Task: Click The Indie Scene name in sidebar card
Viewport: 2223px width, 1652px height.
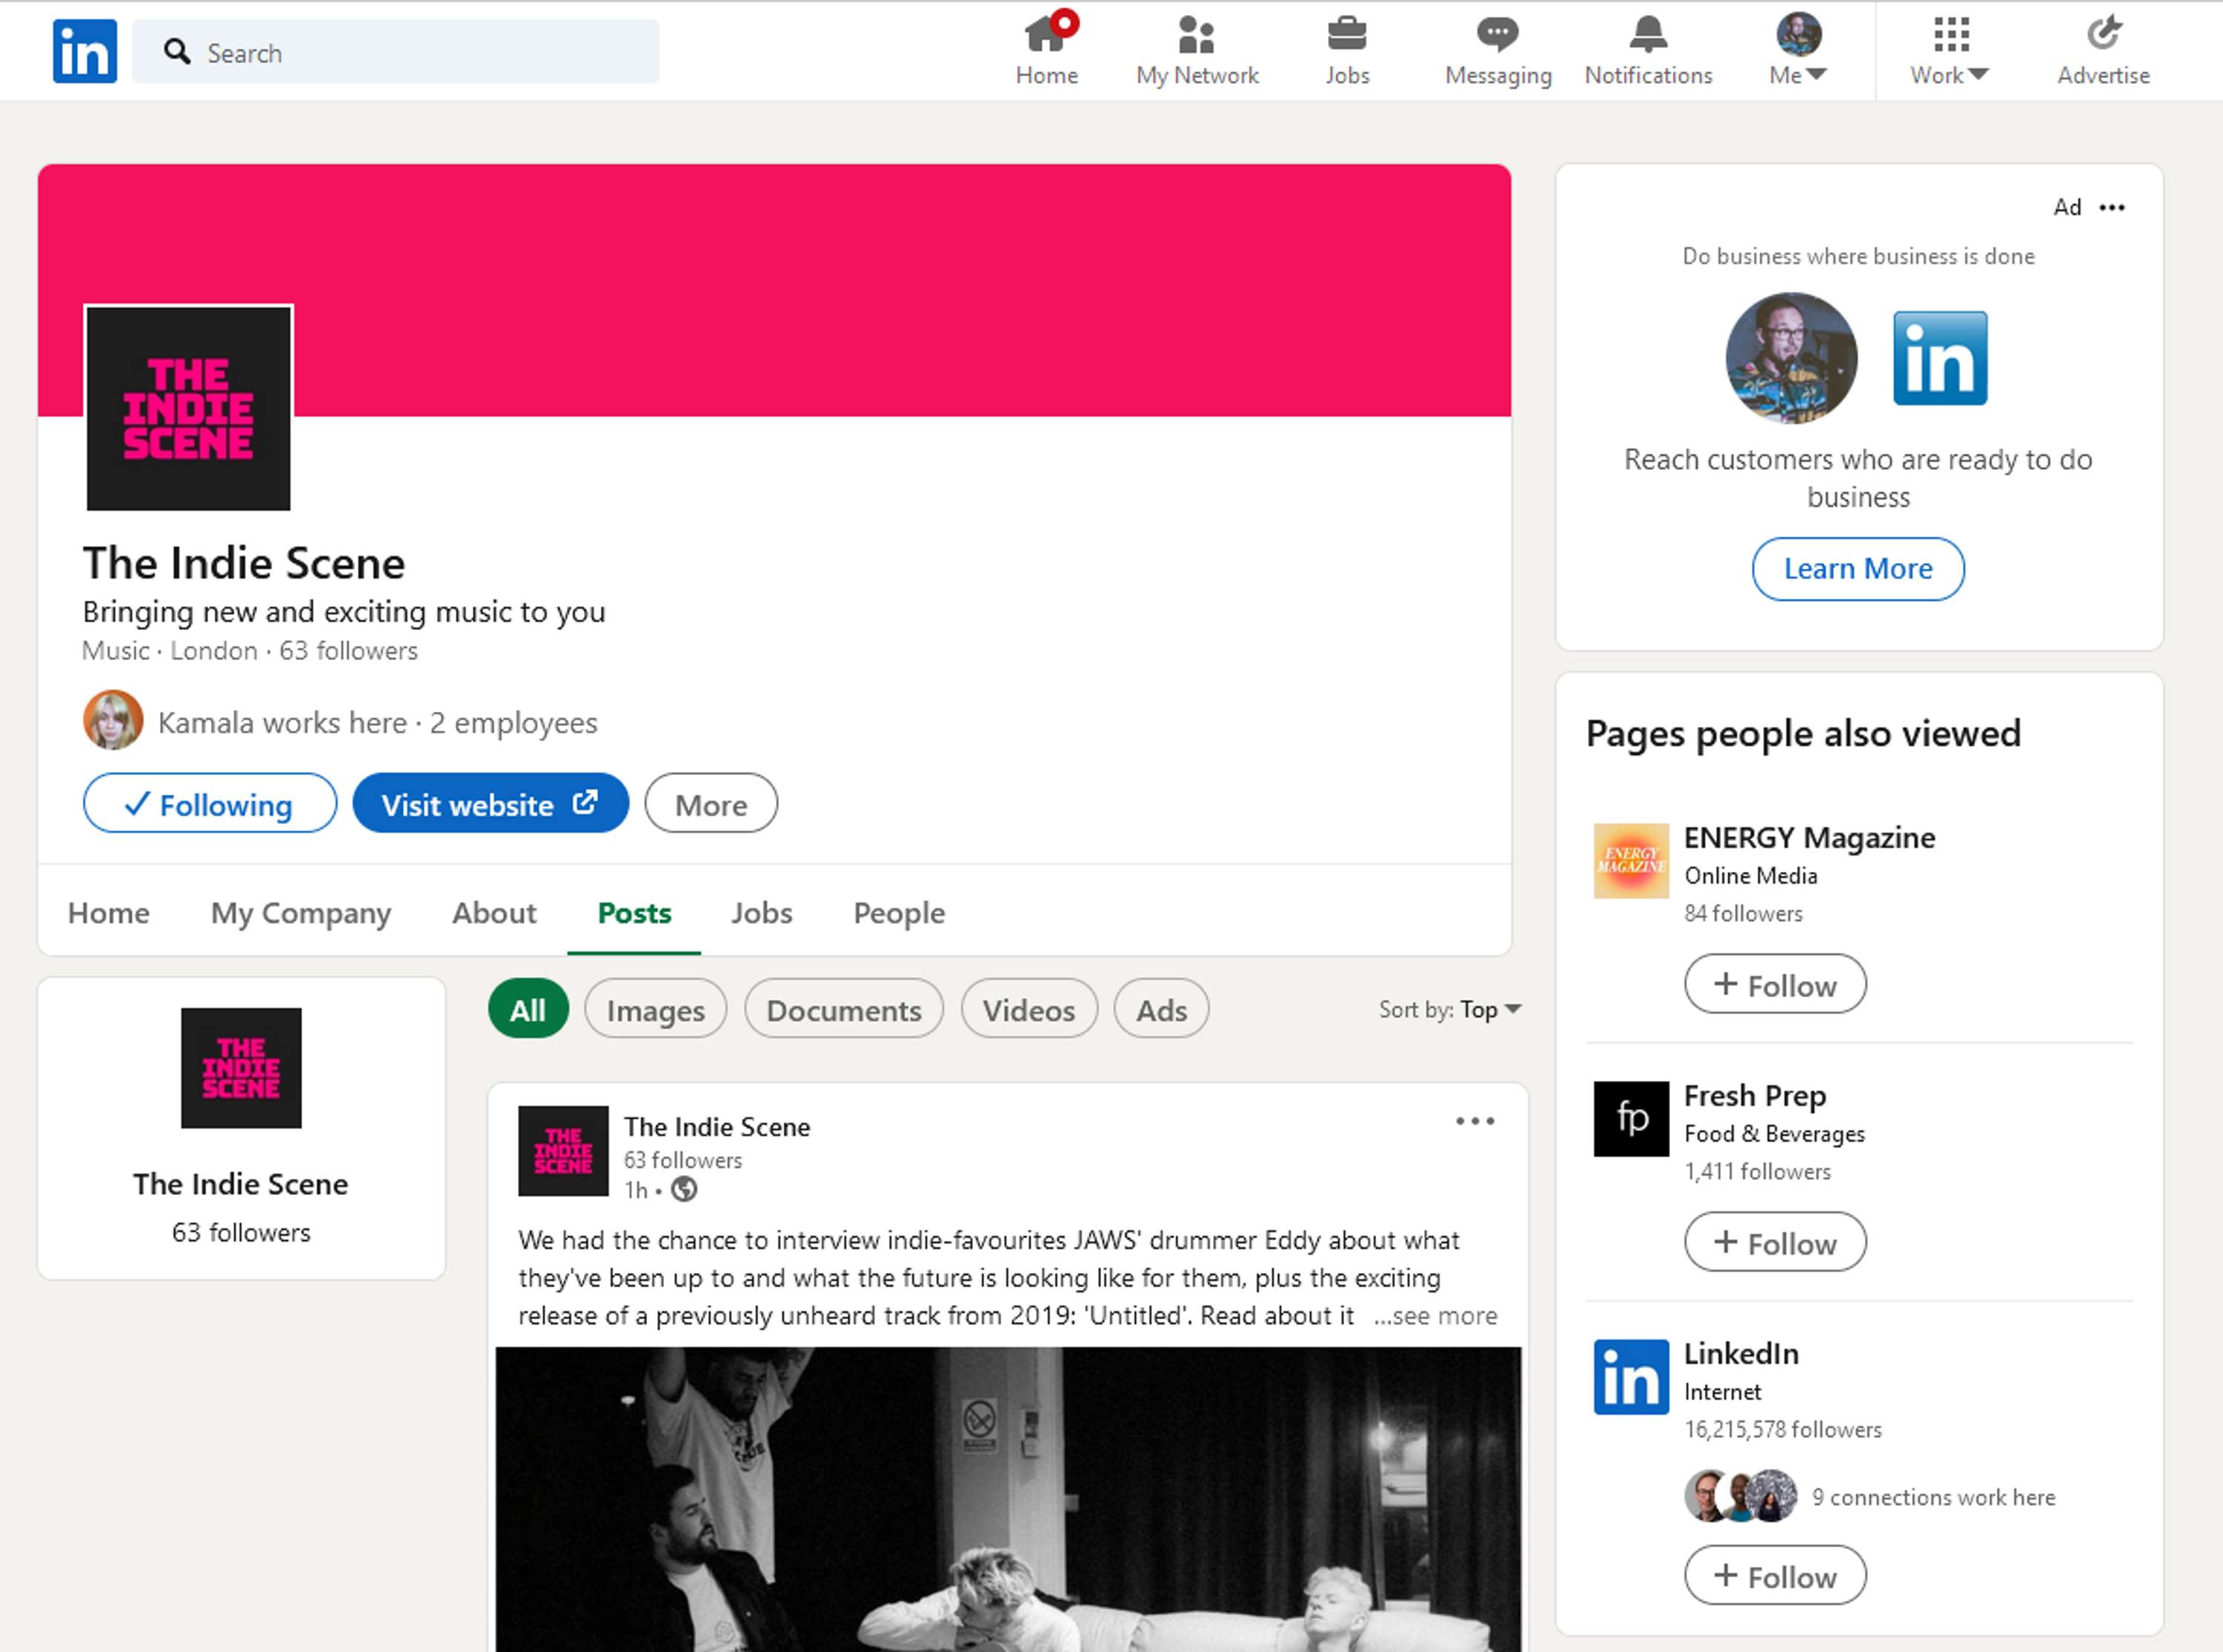Action: [241, 1183]
